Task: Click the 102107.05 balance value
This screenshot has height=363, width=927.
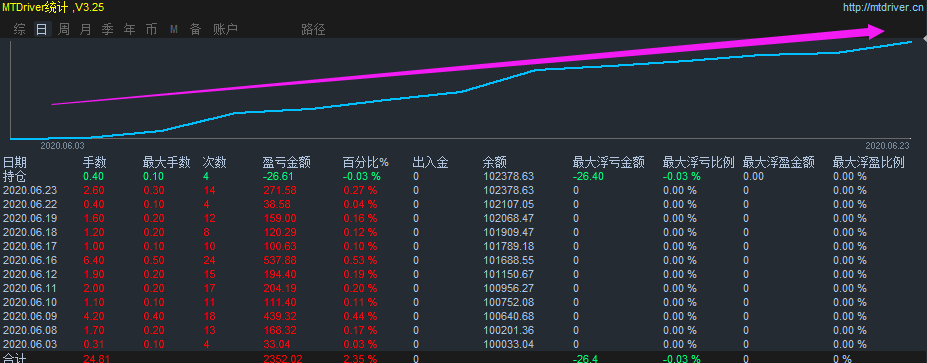Action: point(508,204)
